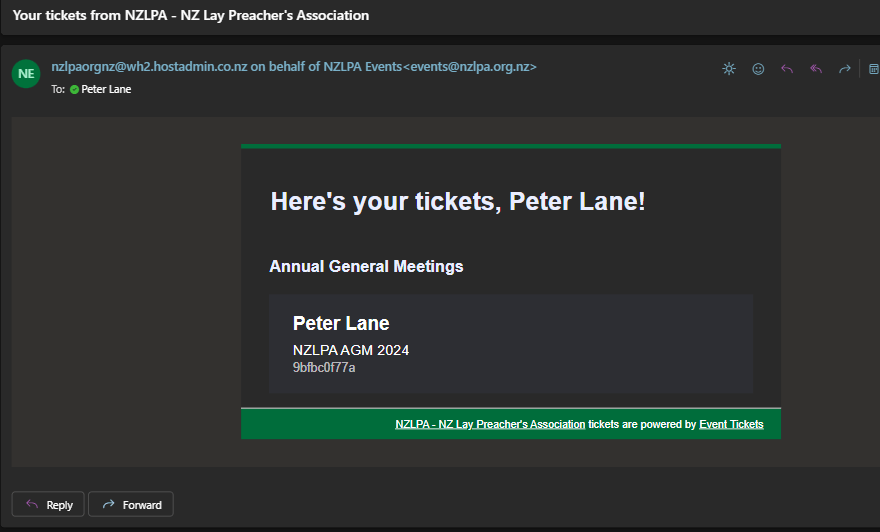Open the partially visible apps icon at right edge
Viewport: 880px width, 532px height.
(x=874, y=69)
